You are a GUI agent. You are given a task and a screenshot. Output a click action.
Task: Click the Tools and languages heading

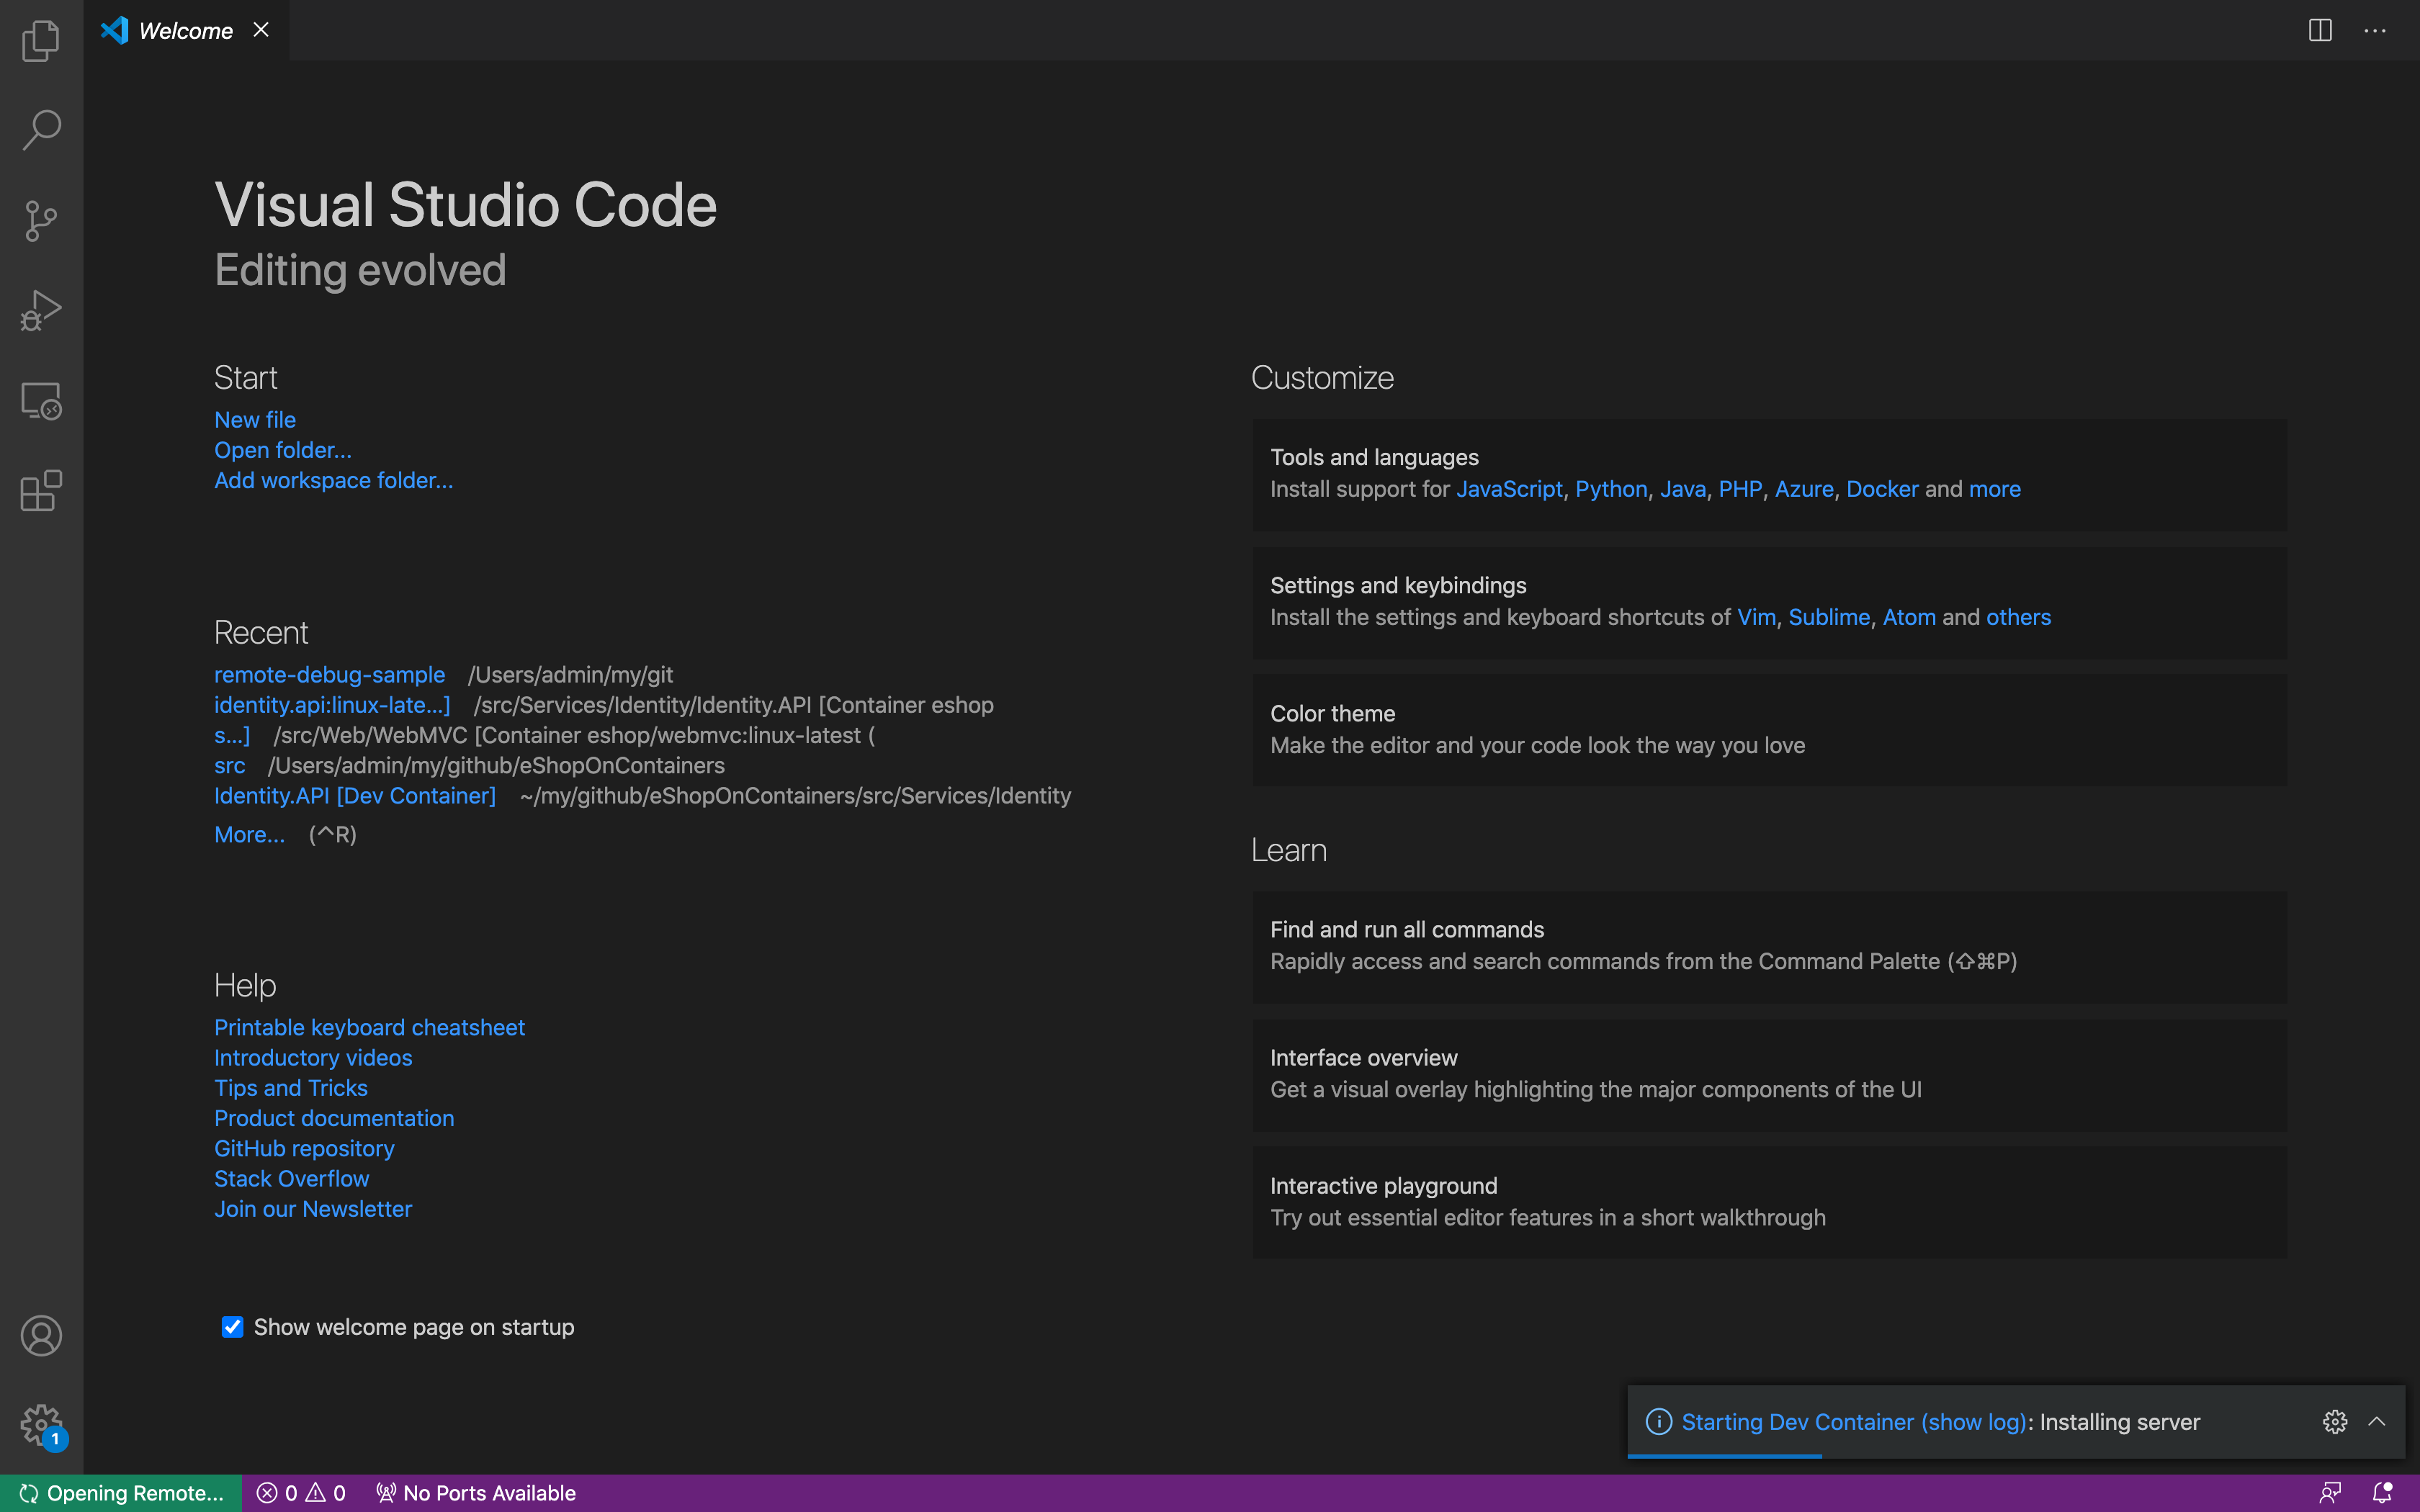[x=1374, y=457]
